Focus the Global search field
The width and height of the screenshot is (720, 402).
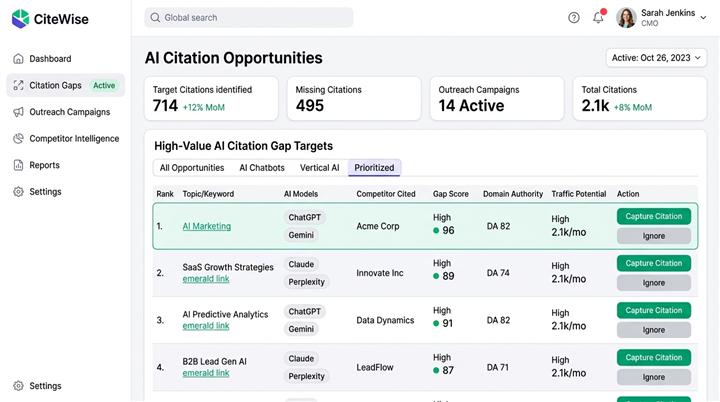(x=248, y=17)
